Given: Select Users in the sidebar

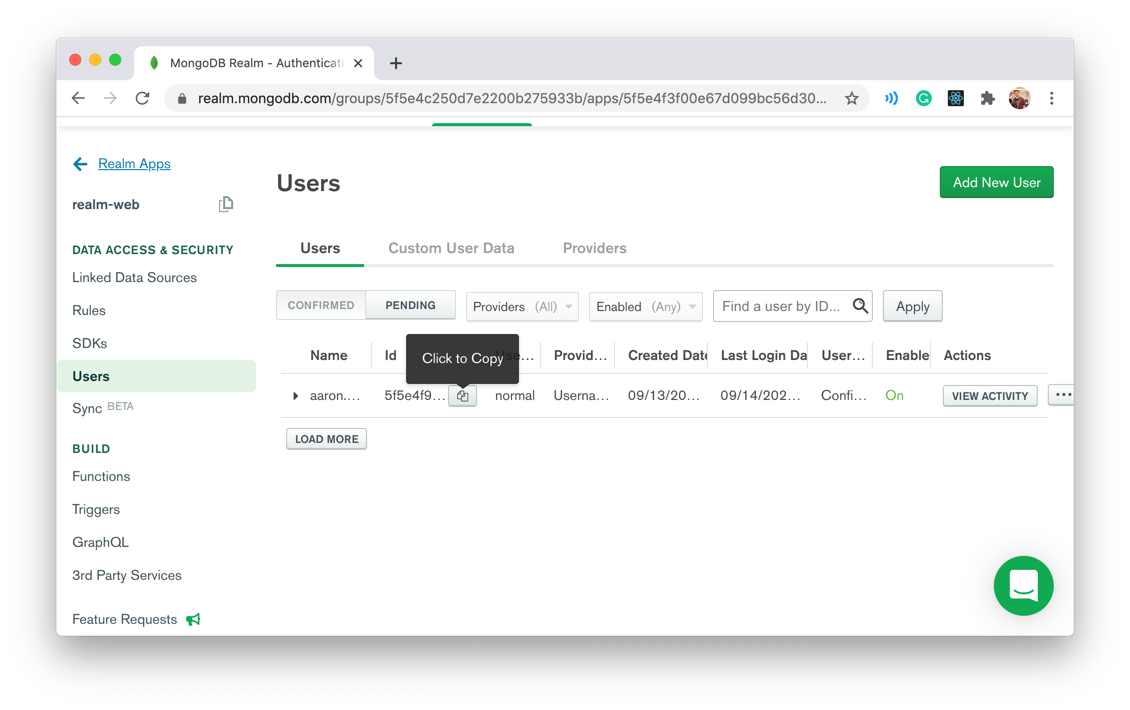Looking at the screenshot, I should point(156,376).
